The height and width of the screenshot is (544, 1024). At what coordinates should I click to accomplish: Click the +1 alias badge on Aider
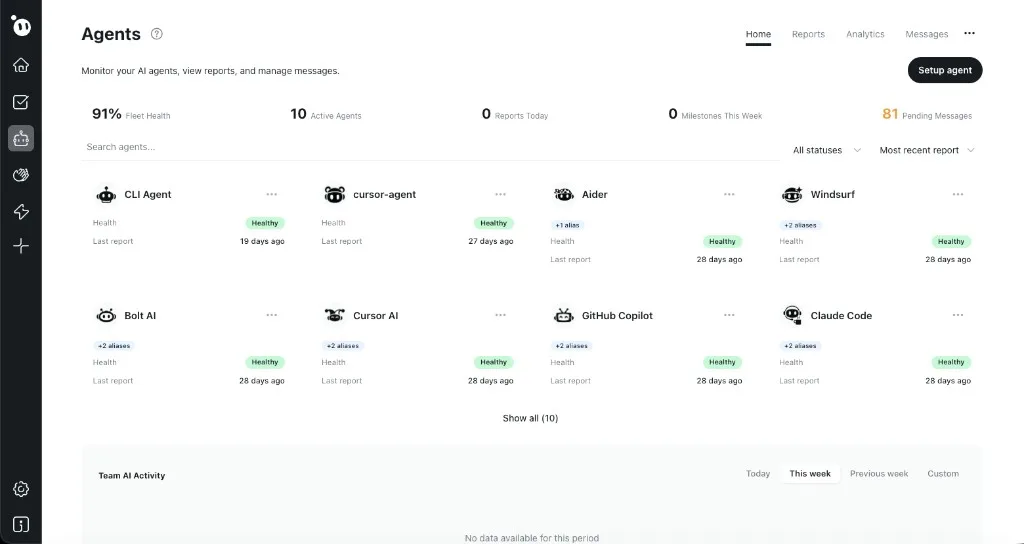[x=567, y=225]
